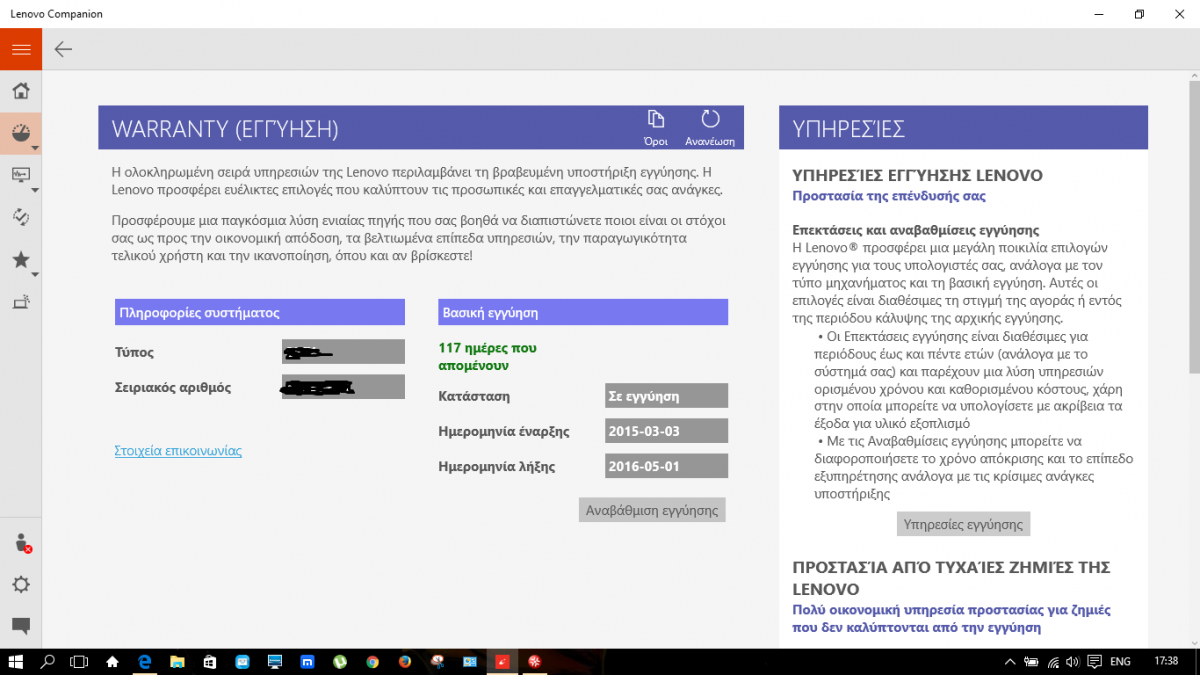Open the star favorites sidebar icon
This screenshot has height=675, width=1200.
[x=20, y=259]
